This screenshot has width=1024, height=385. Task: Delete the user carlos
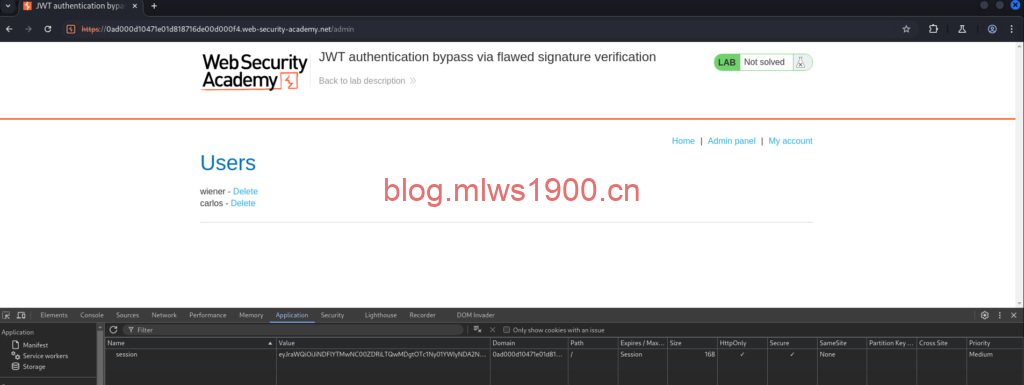[x=243, y=203]
